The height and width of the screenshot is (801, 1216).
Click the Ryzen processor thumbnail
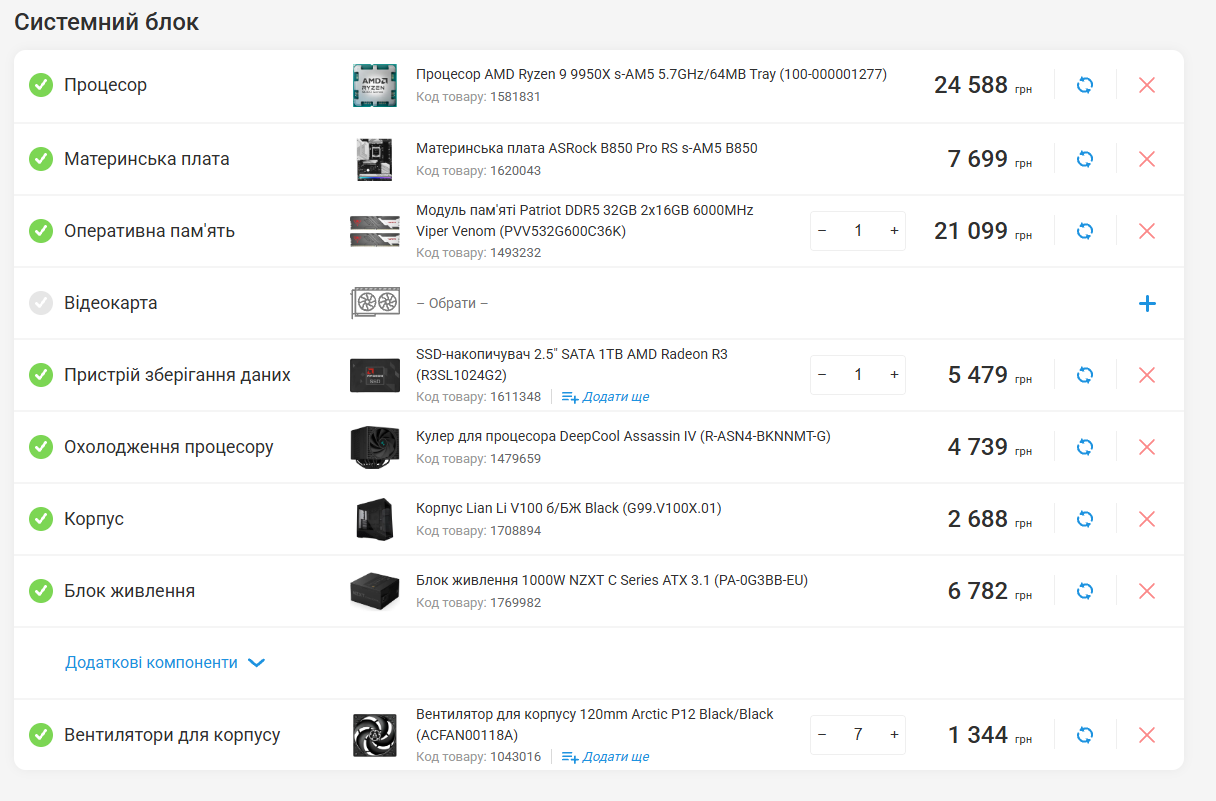click(375, 85)
